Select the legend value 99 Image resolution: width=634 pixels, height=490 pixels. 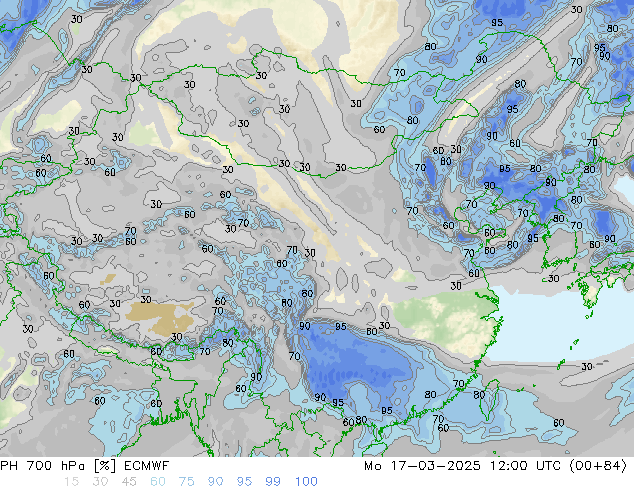coord(273,482)
